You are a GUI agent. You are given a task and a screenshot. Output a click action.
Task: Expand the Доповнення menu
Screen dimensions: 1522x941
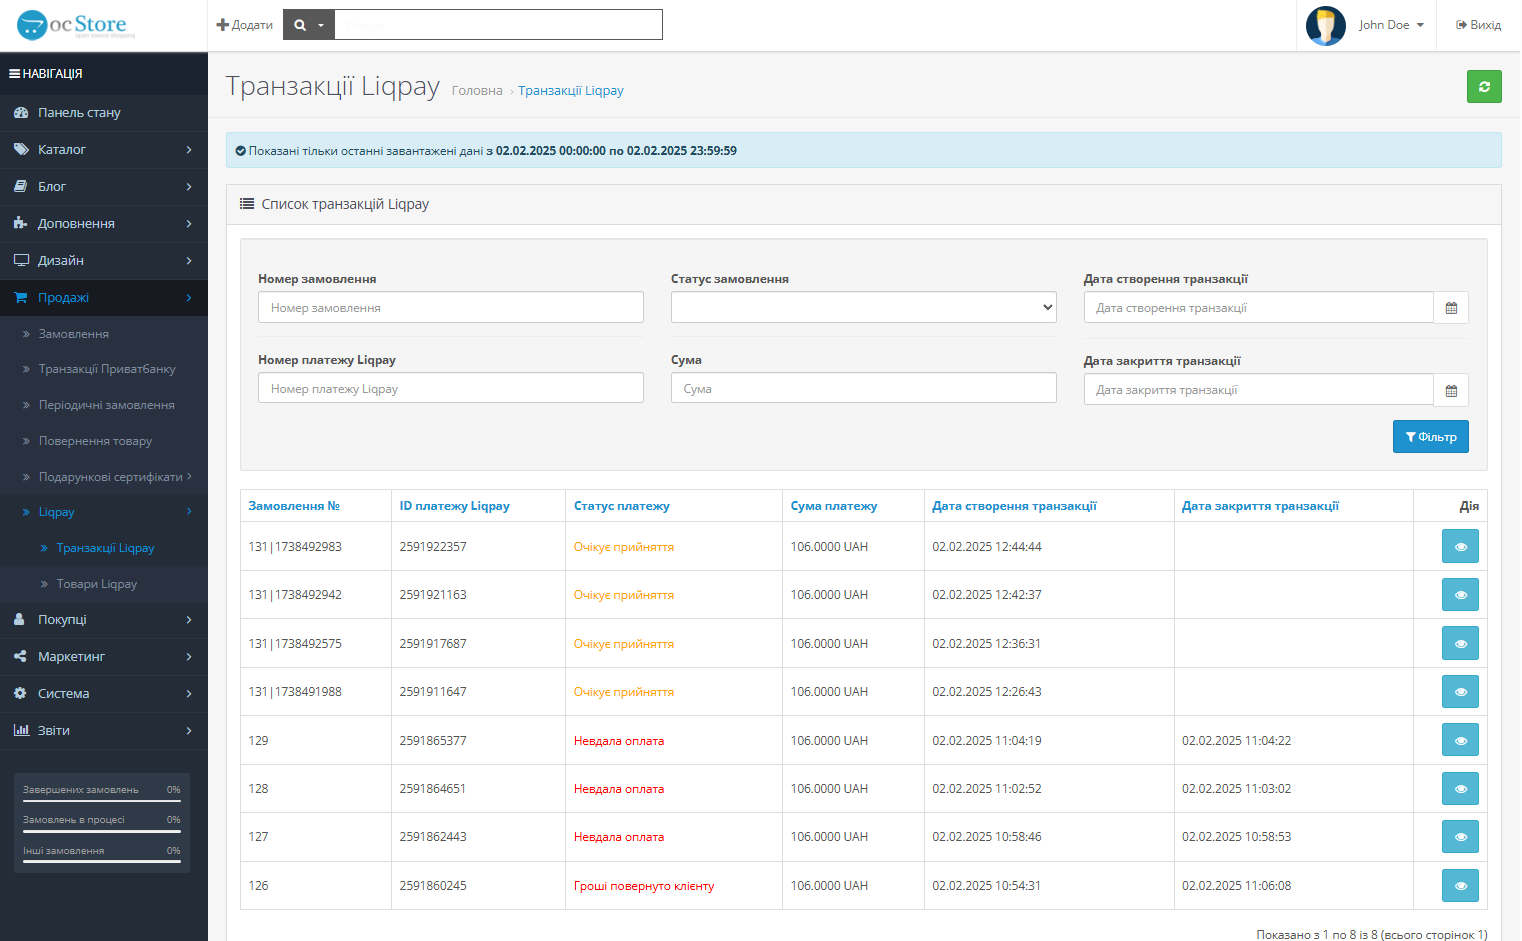[x=104, y=224]
